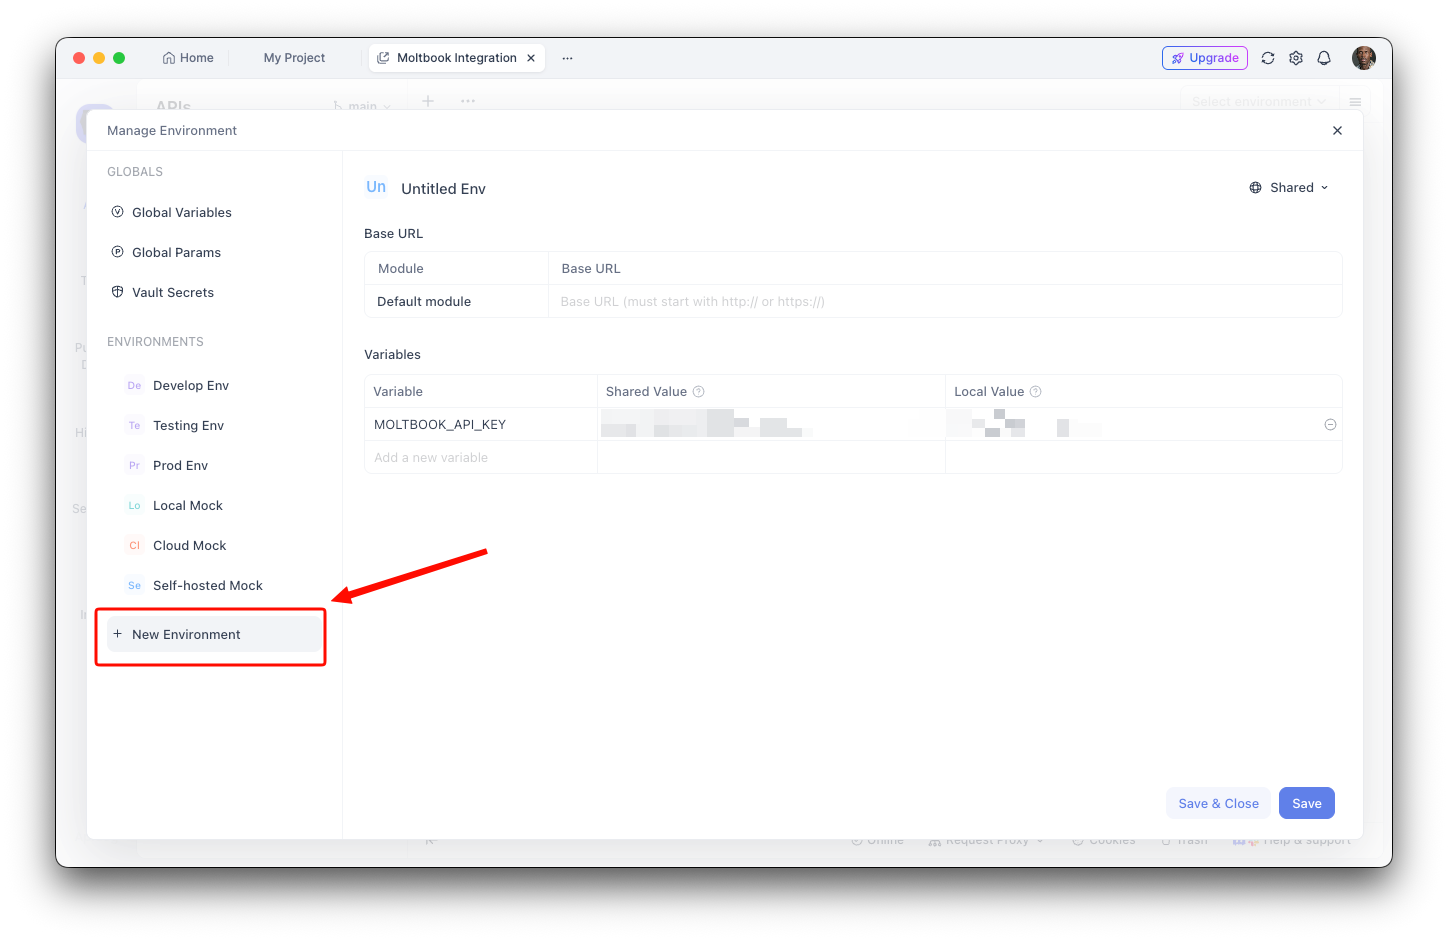
Task: Click the Save button
Action: pos(1307,803)
